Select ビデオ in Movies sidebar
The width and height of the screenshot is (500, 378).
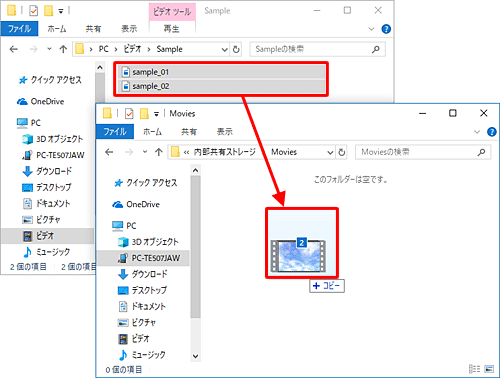(x=134, y=339)
